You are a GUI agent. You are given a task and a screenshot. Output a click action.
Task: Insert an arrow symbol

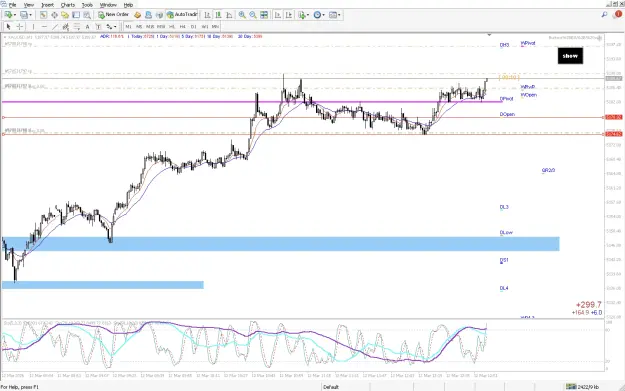pos(109,27)
